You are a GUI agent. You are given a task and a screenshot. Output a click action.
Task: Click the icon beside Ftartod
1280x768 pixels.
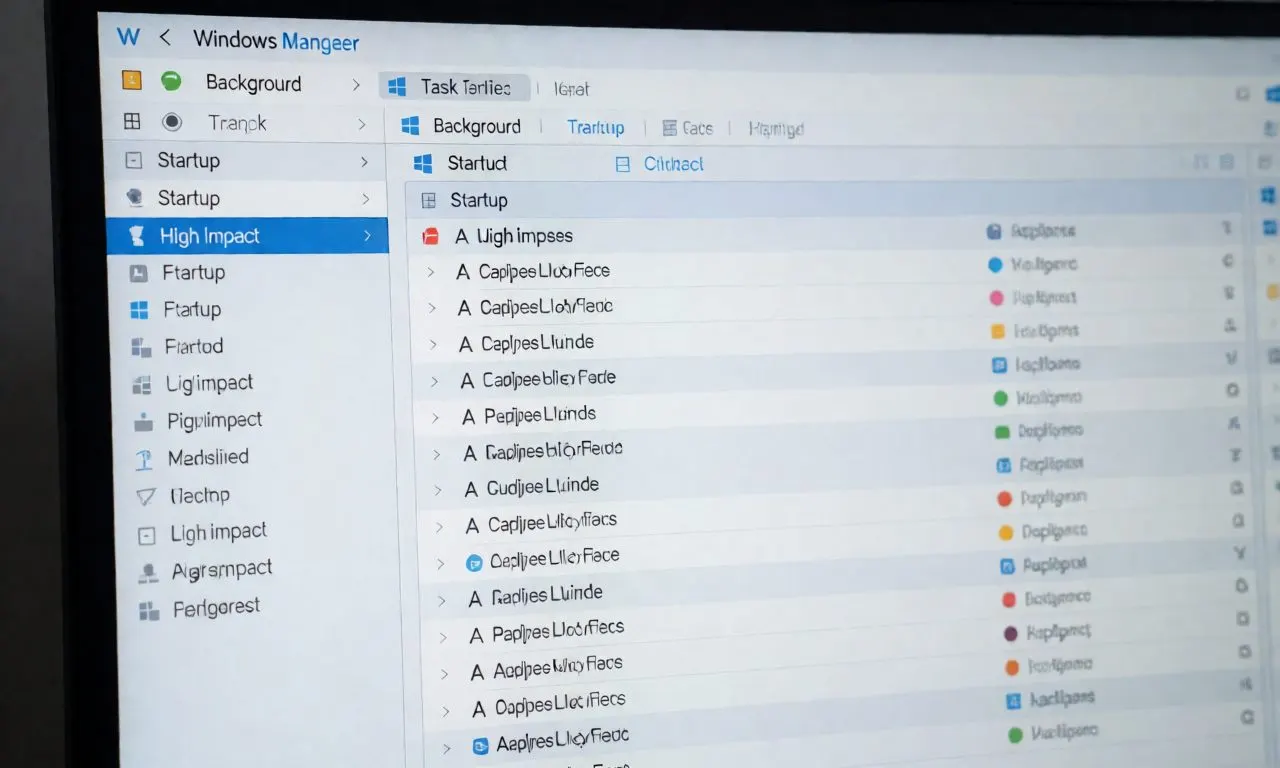click(x=141, y=347)
